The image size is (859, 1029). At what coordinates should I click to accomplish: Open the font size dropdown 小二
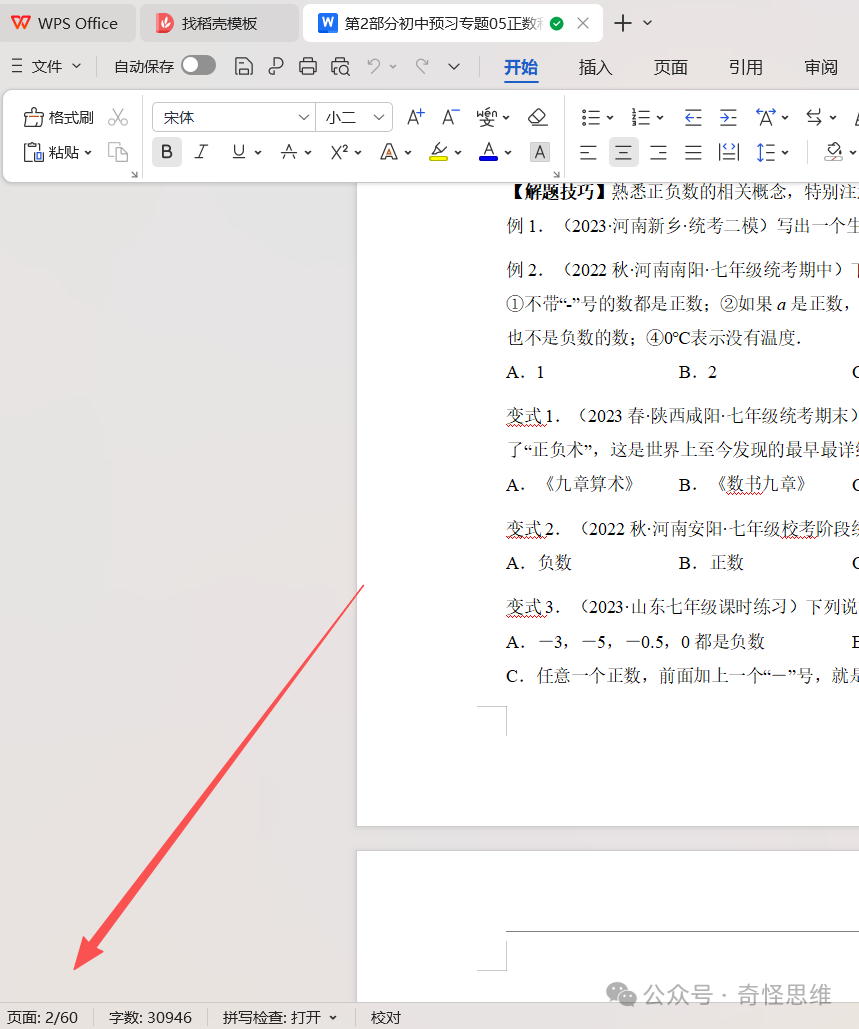click(379, 117)
